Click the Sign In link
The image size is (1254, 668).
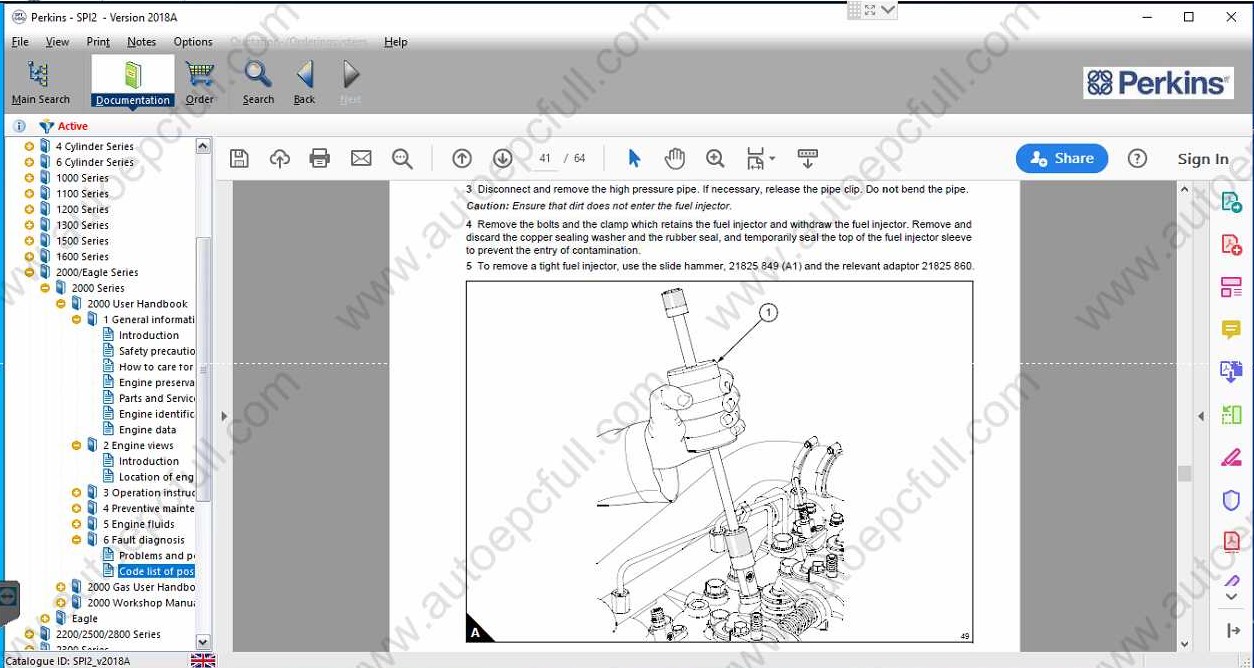pos(1203,159)
